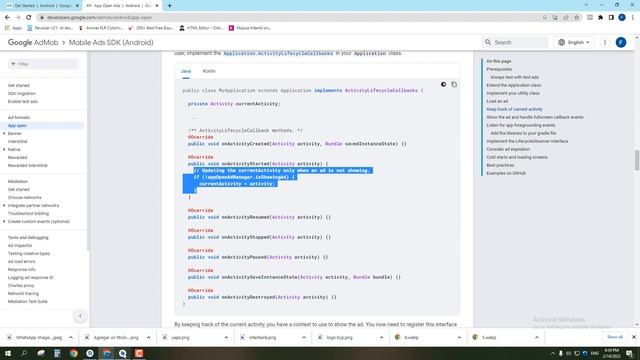This screenshot has height=360, width=640.
Task: Click the sidebar Filter field
Action: pos(43,64)
